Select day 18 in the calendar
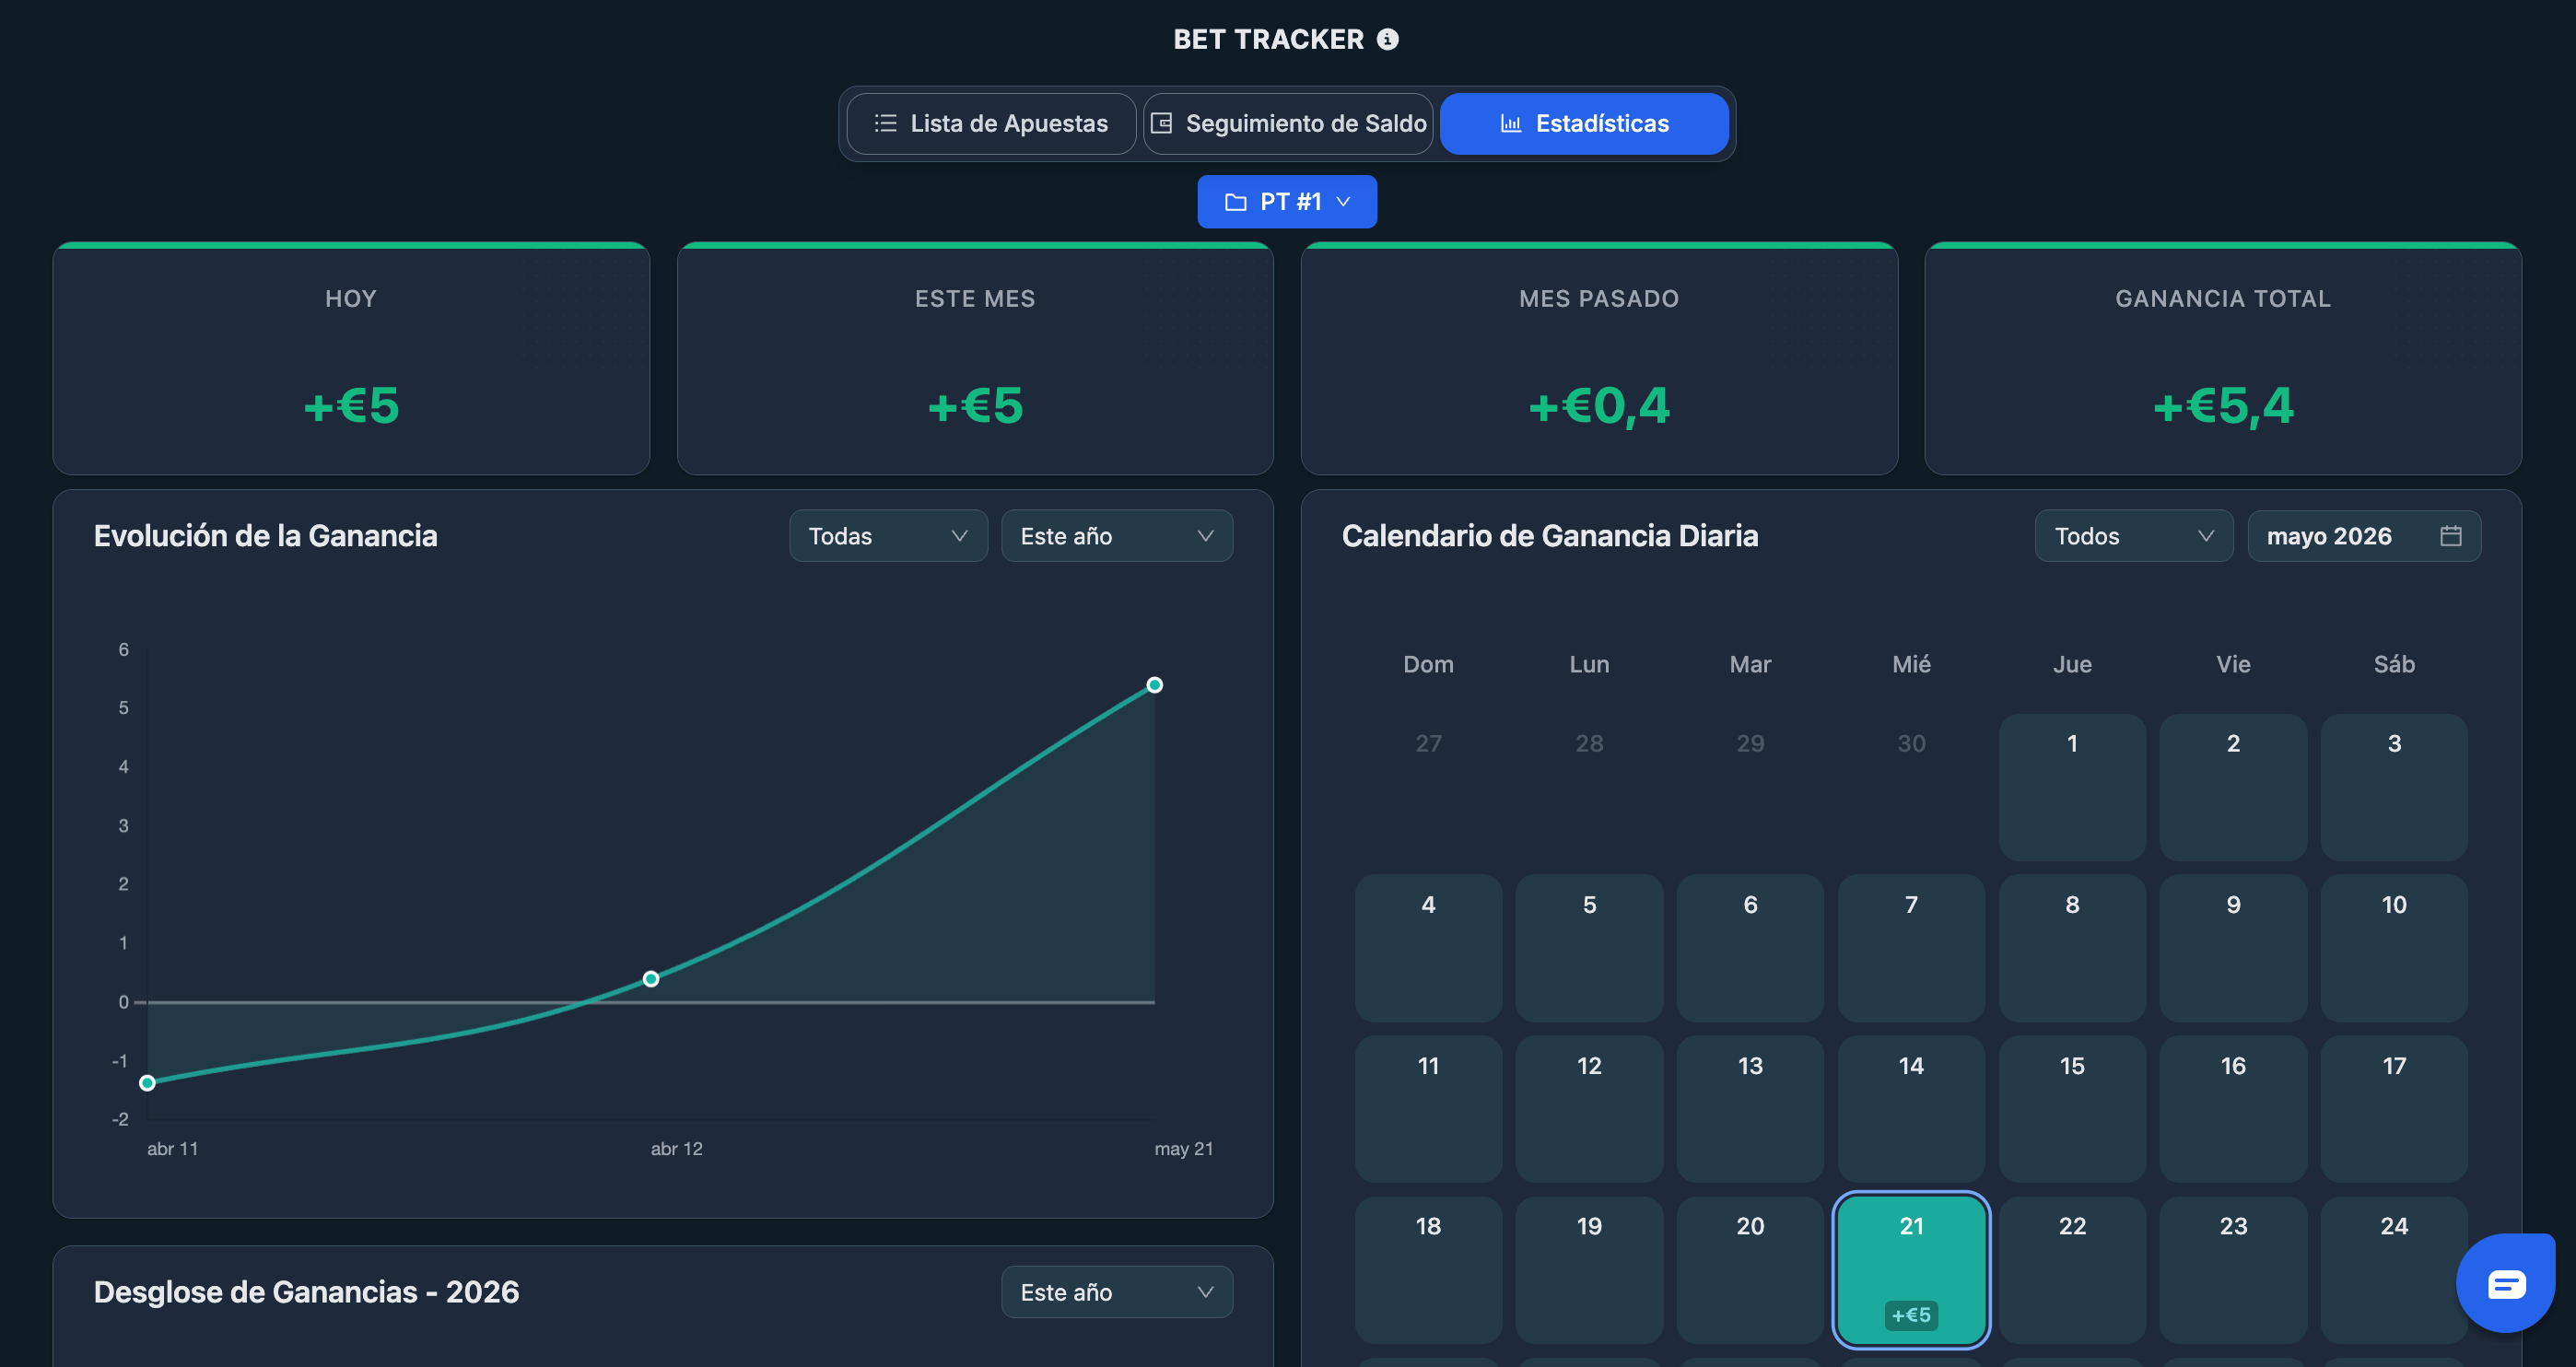This screenshot has height=1367, width=2576. click(1428, 1270)
